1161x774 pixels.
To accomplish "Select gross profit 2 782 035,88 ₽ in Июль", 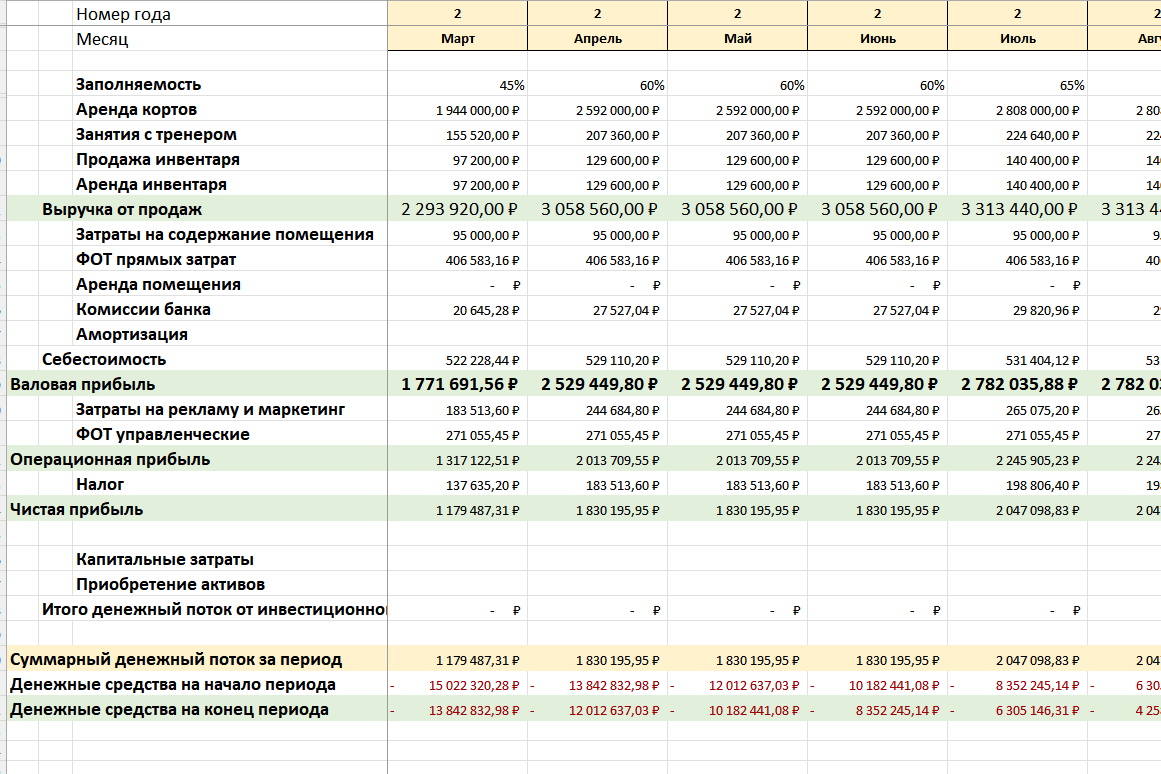I will point(1017,384).
